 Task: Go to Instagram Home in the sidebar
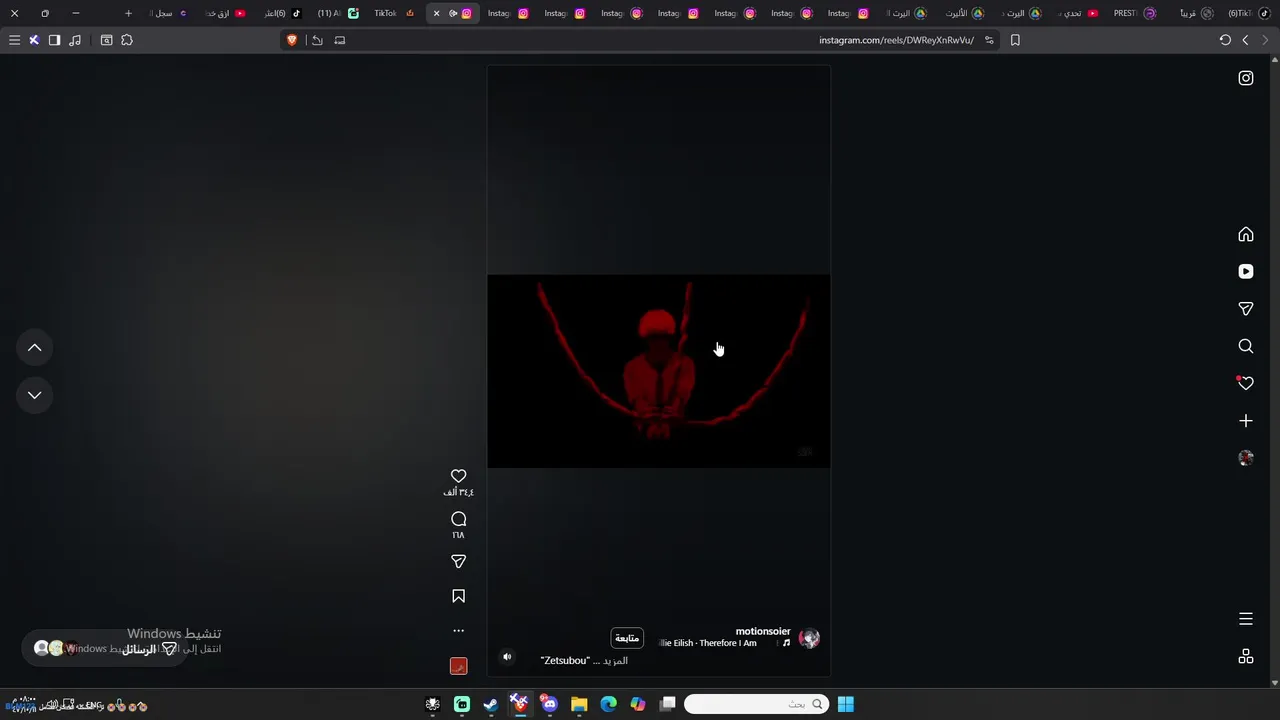tap(1246, 234)
